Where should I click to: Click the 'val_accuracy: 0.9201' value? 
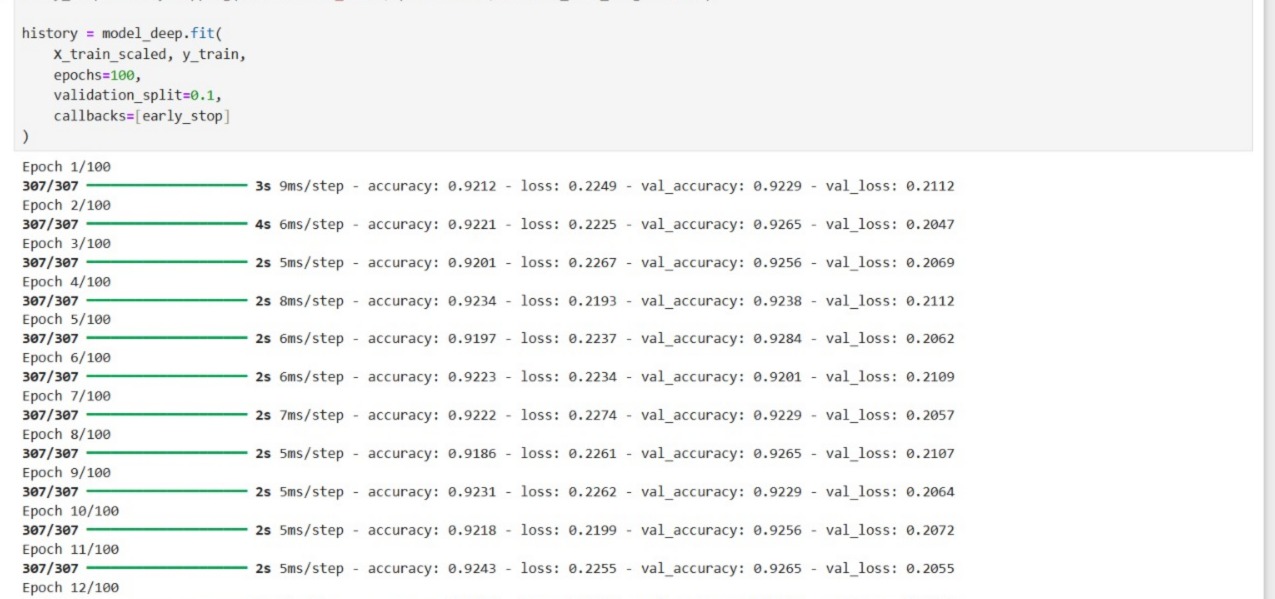pos(722,377)
